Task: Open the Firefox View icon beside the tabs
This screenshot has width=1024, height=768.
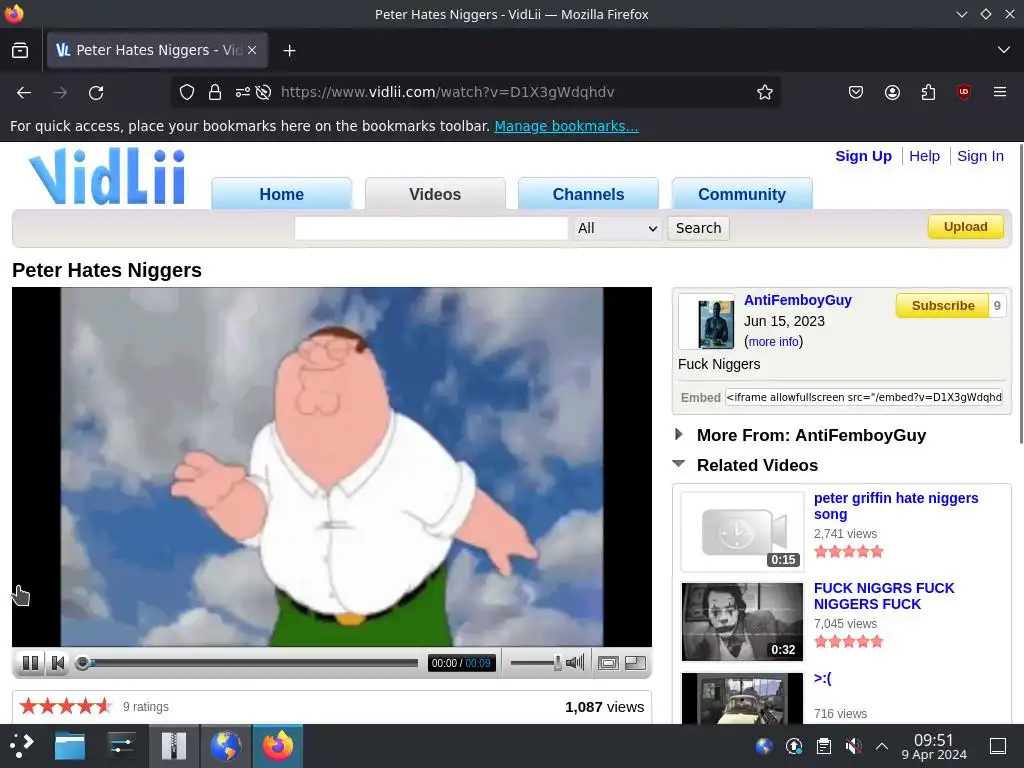Action: pyautogui.click(x=20, y=50)
